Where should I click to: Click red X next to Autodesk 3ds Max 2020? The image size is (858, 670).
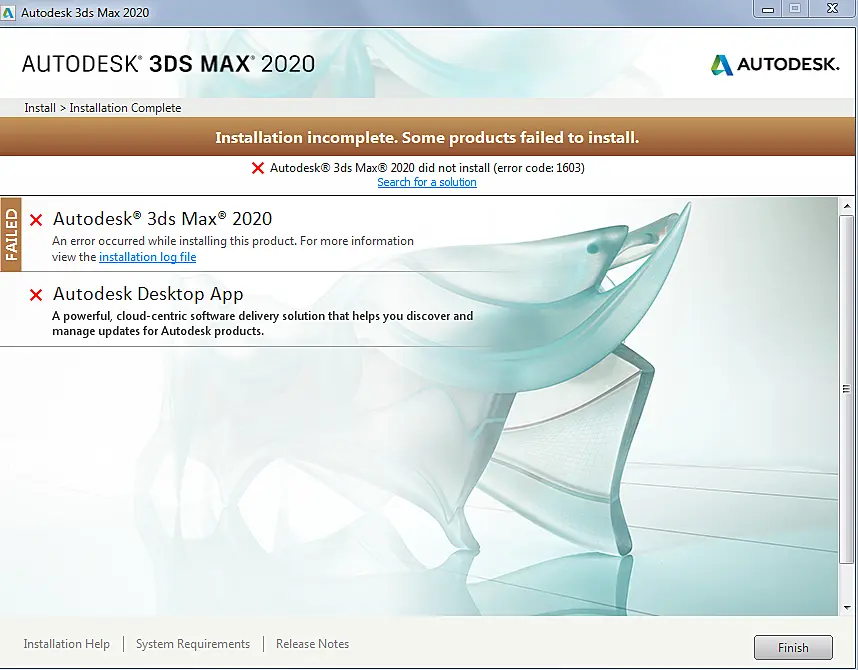(x=36, y=220)
